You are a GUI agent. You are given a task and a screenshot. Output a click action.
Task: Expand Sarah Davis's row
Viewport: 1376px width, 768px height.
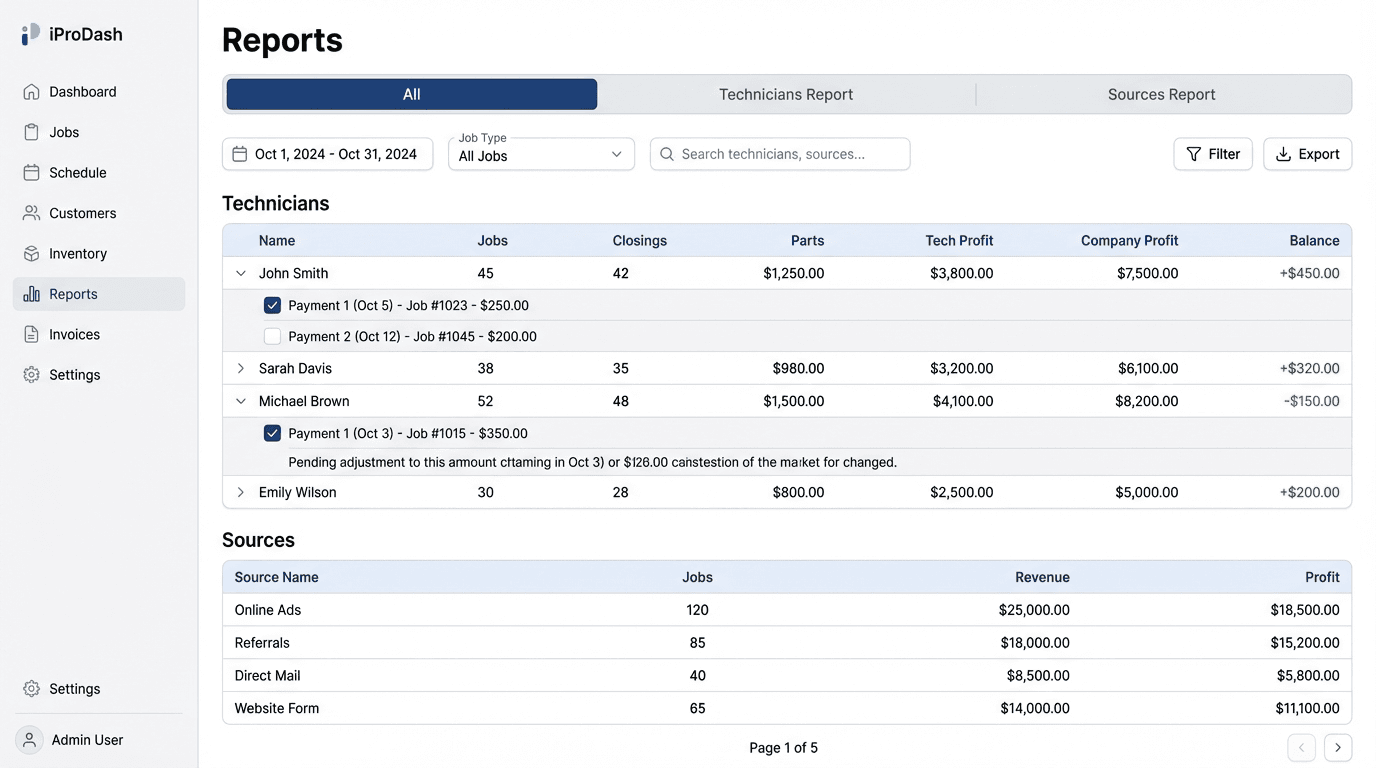point(240,368)
